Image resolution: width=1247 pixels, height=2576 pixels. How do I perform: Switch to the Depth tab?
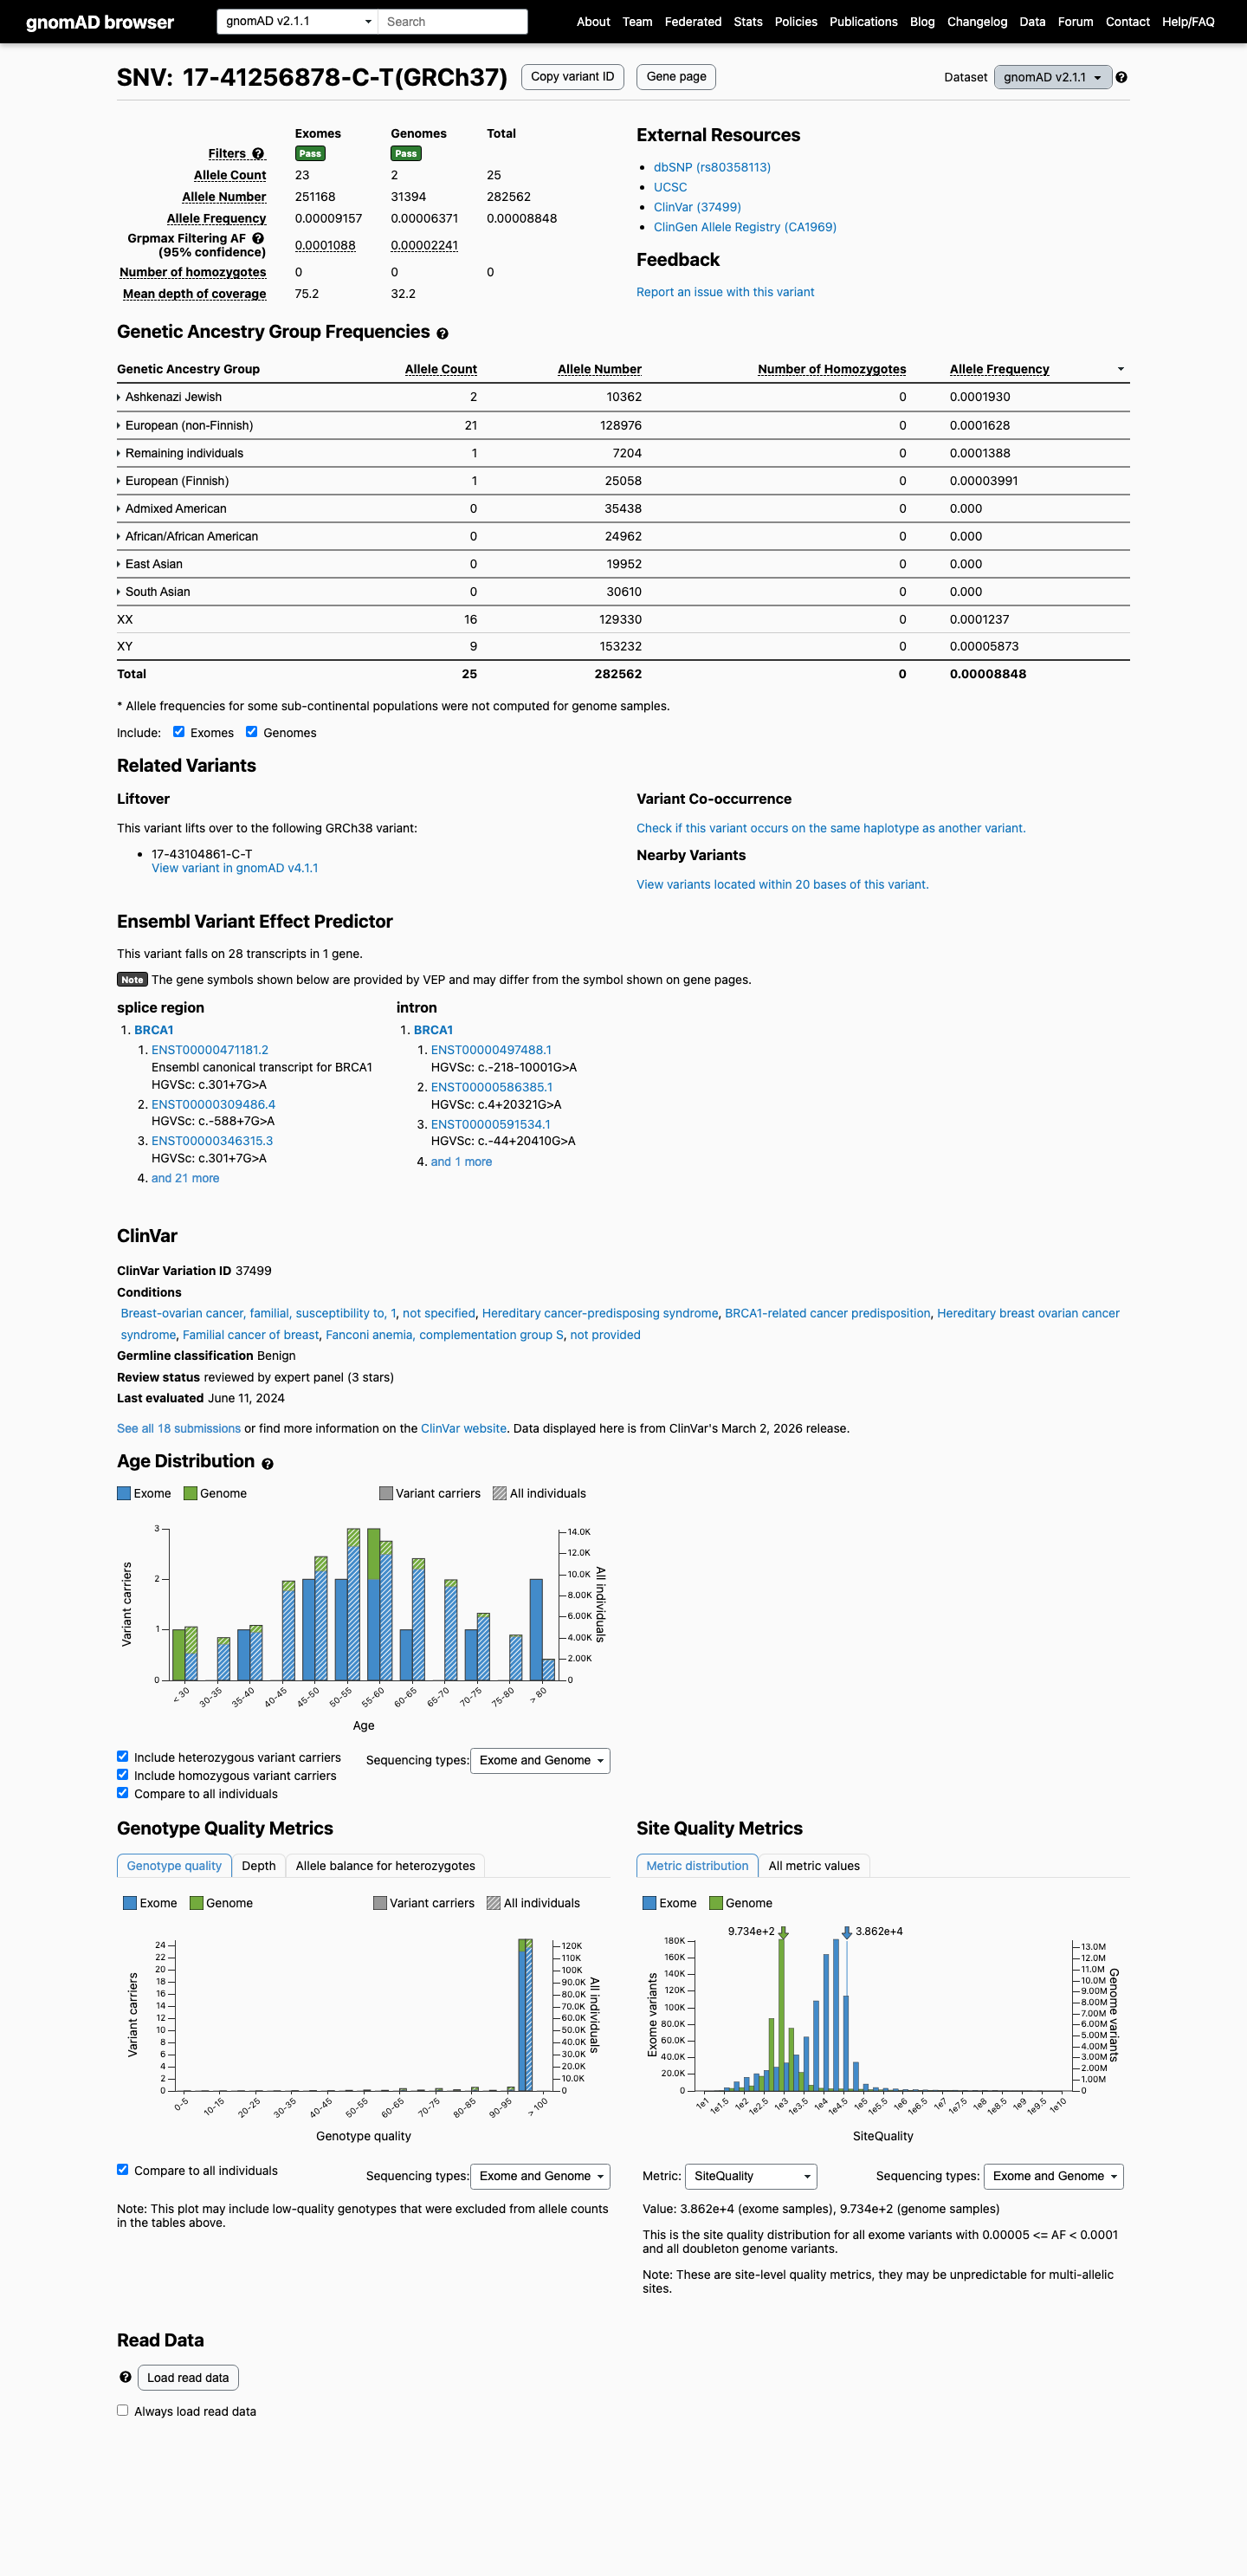pos(259,1866)
